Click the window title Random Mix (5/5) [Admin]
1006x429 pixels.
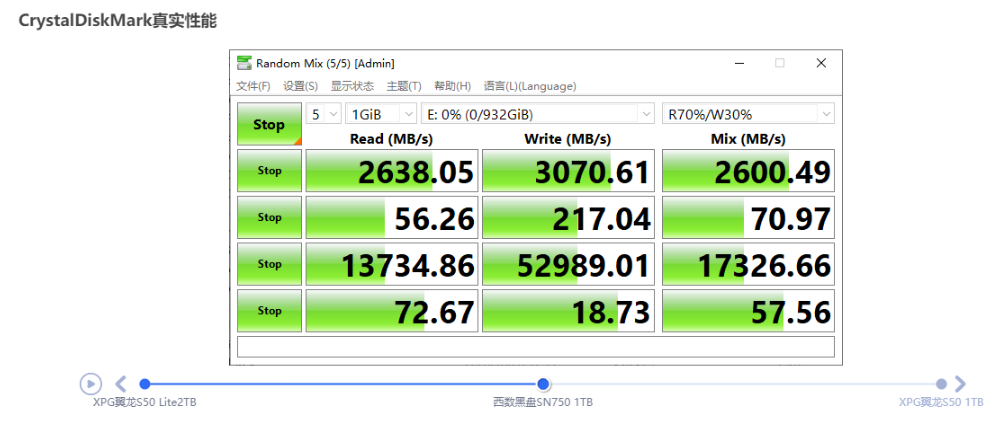(325, 63)
